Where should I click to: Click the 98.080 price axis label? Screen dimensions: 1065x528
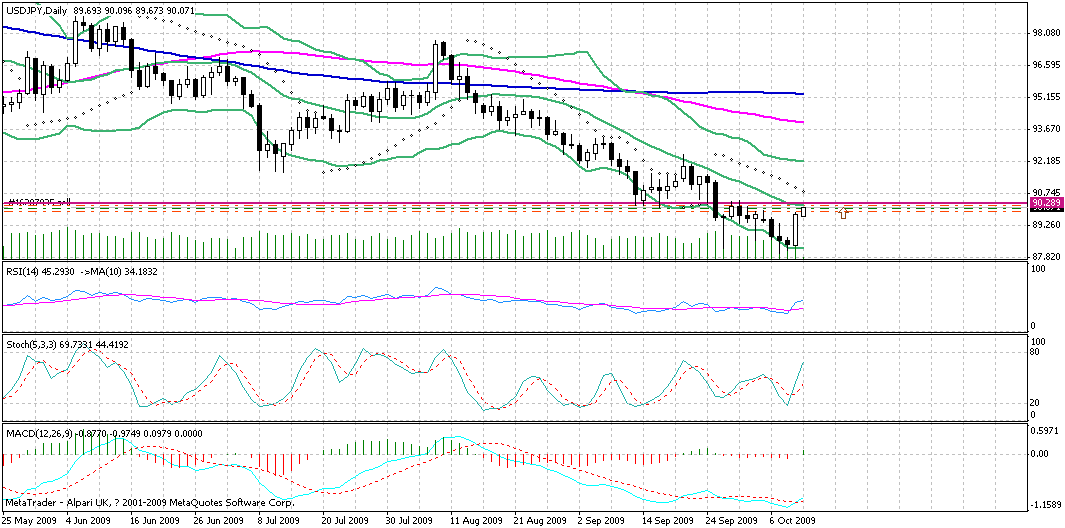[x=1045, y=33]
